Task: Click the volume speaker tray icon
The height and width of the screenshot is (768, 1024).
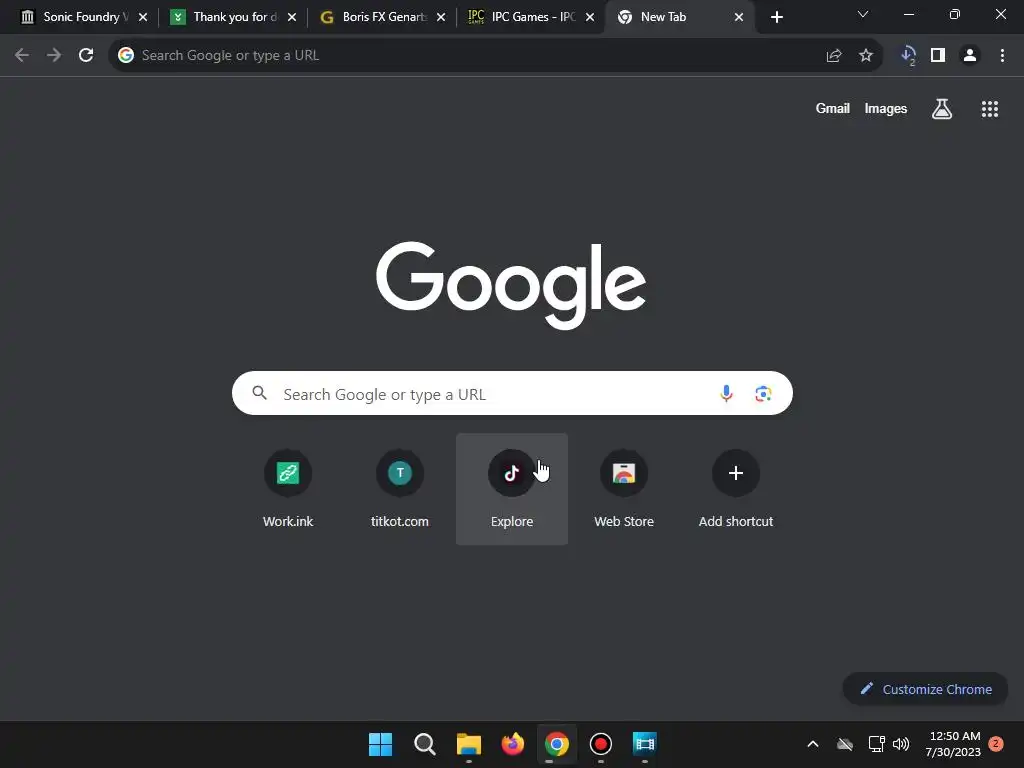Action: (x=901, y=744)
